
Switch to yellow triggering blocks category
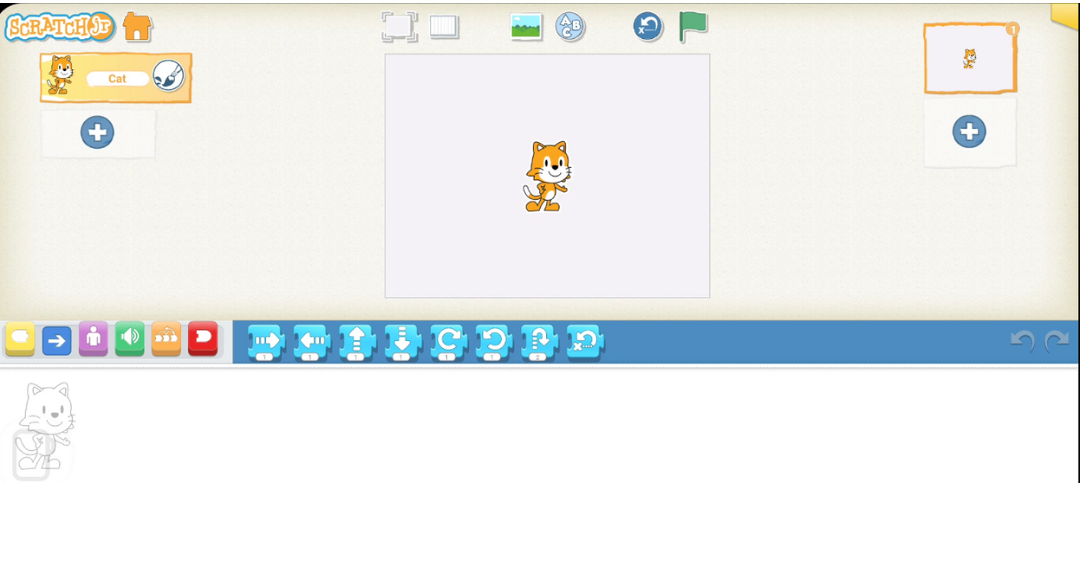[x=20, y=340]
